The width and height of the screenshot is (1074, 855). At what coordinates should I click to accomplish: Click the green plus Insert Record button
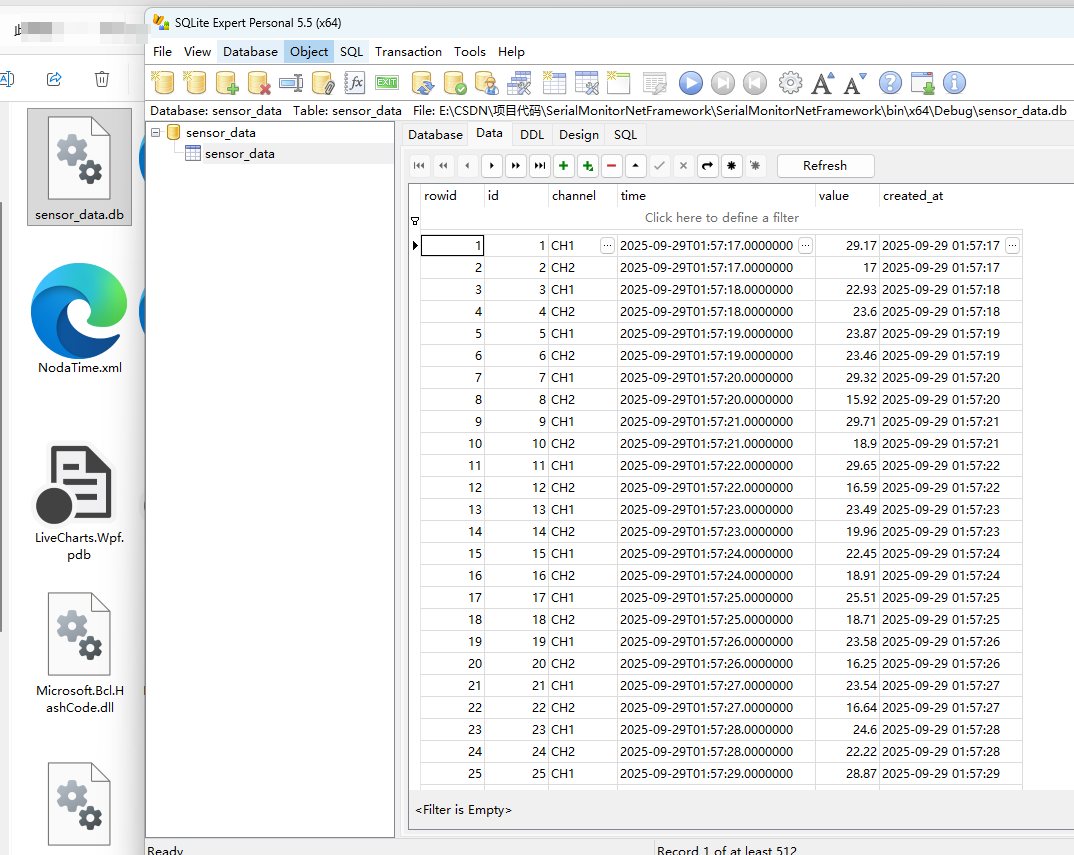pos(564,166)
